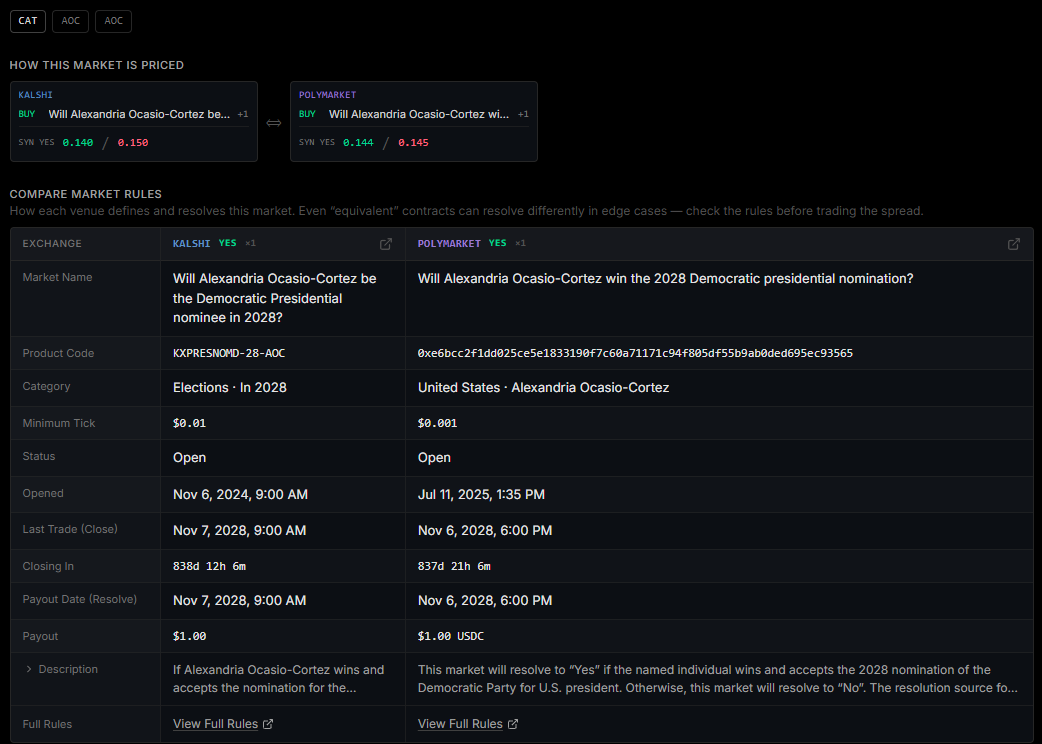Click Polymarket +1 legs badge in card
Screen dimensions: 1042x744
pos(524,114)
